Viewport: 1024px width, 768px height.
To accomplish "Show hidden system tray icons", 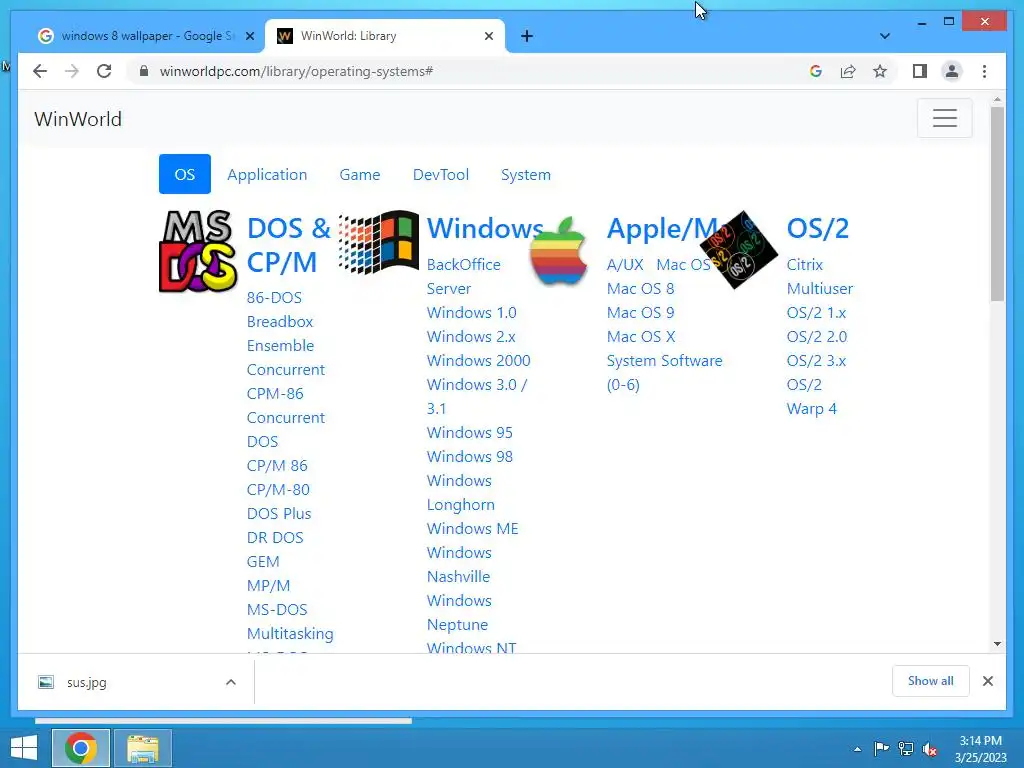I will pyautogui.click(x=857, y=749).
